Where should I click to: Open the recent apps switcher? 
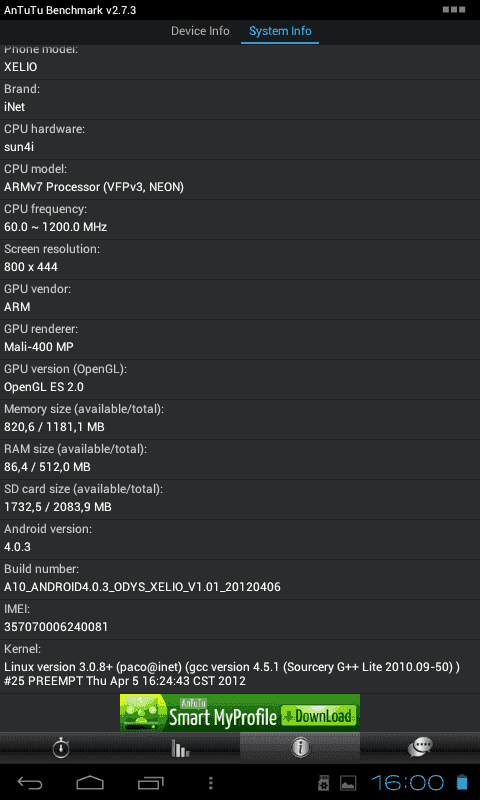150,783
